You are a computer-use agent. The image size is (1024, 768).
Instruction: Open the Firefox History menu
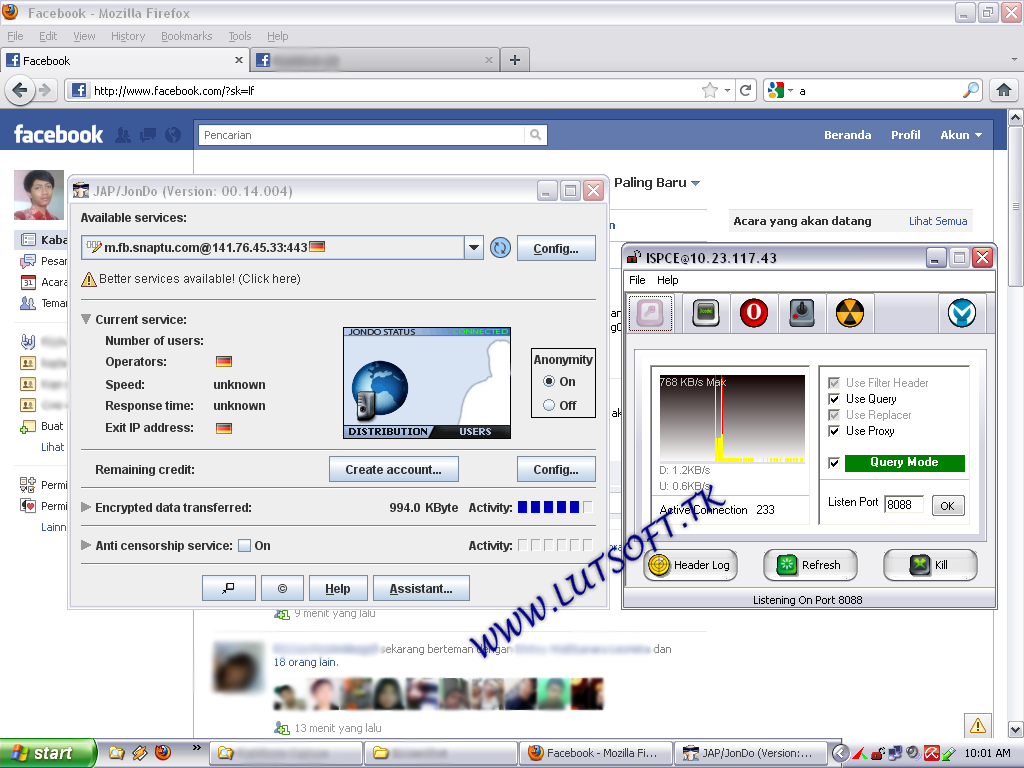tap(128, 37)
